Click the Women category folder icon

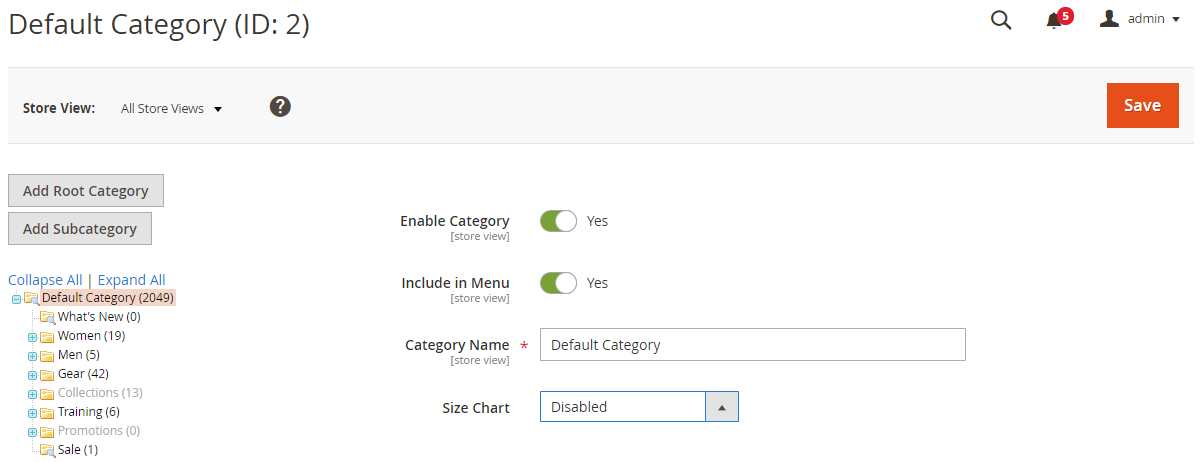tap(47, 337)
